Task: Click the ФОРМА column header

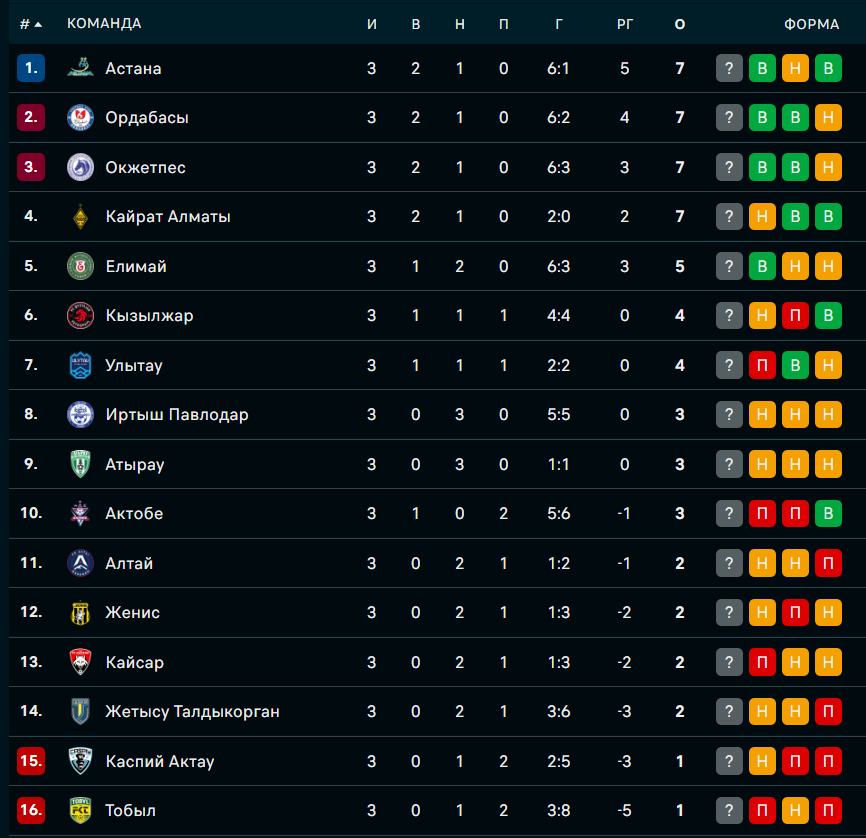Action: point(811,24)
